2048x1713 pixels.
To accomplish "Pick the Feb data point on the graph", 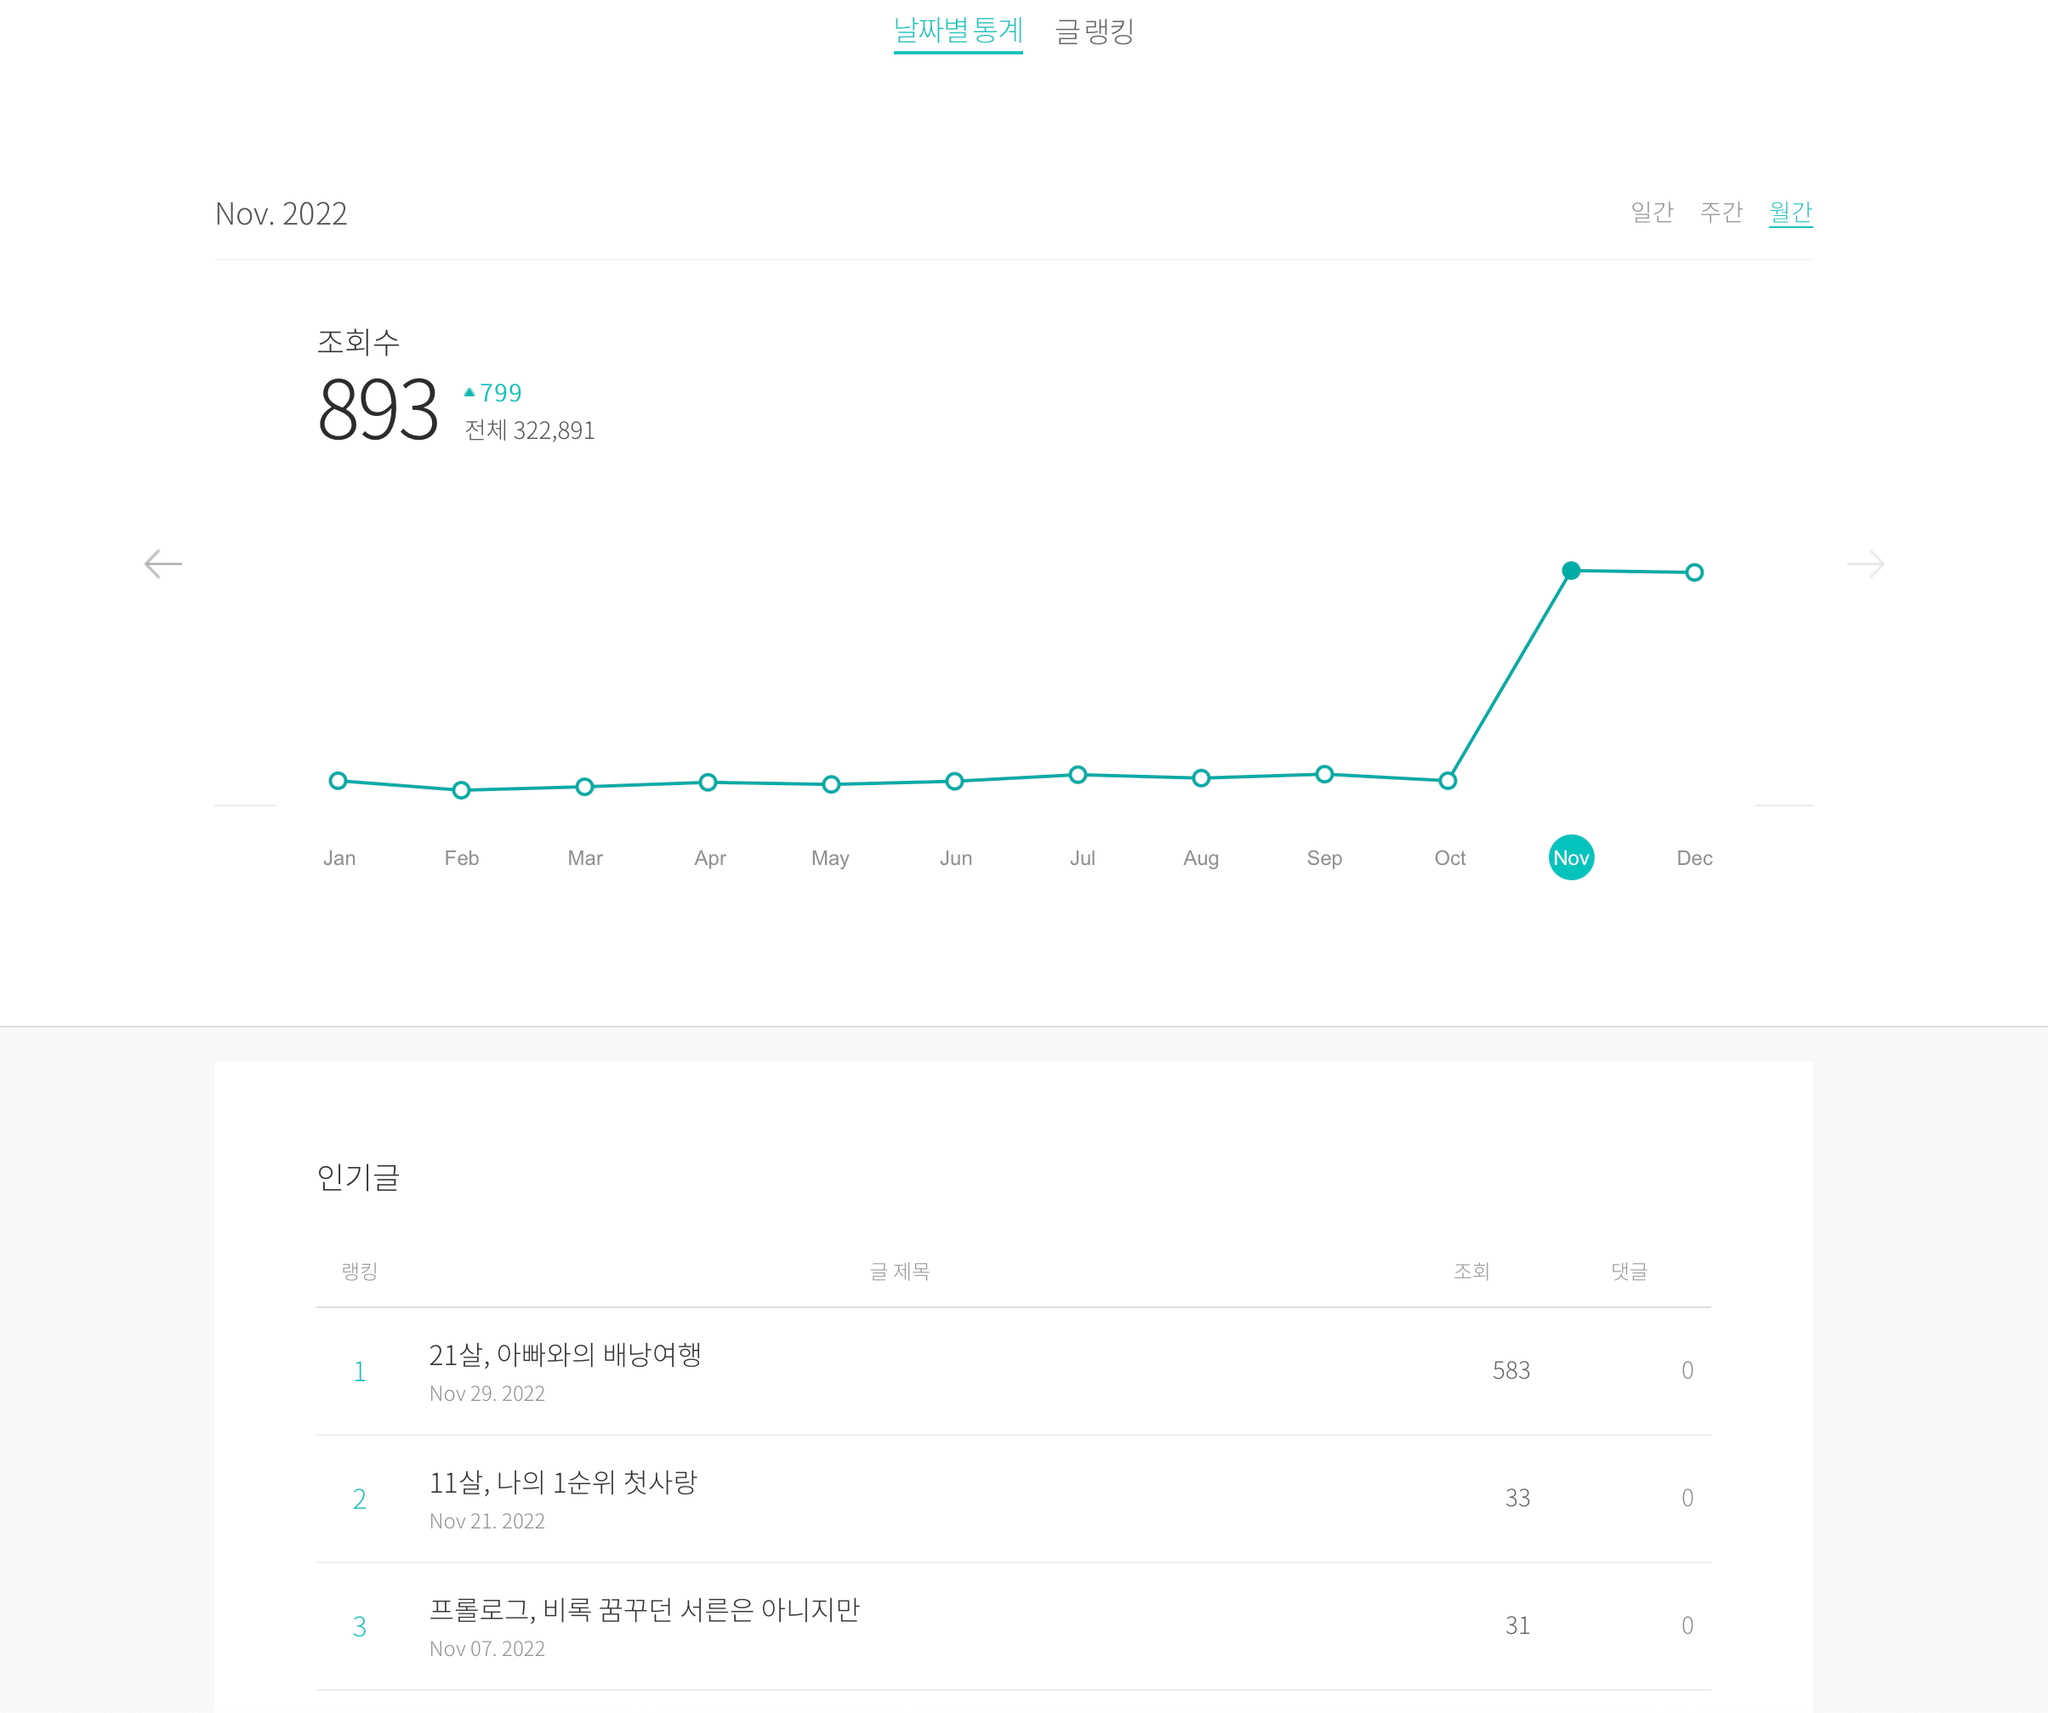I will click(461, 790).
